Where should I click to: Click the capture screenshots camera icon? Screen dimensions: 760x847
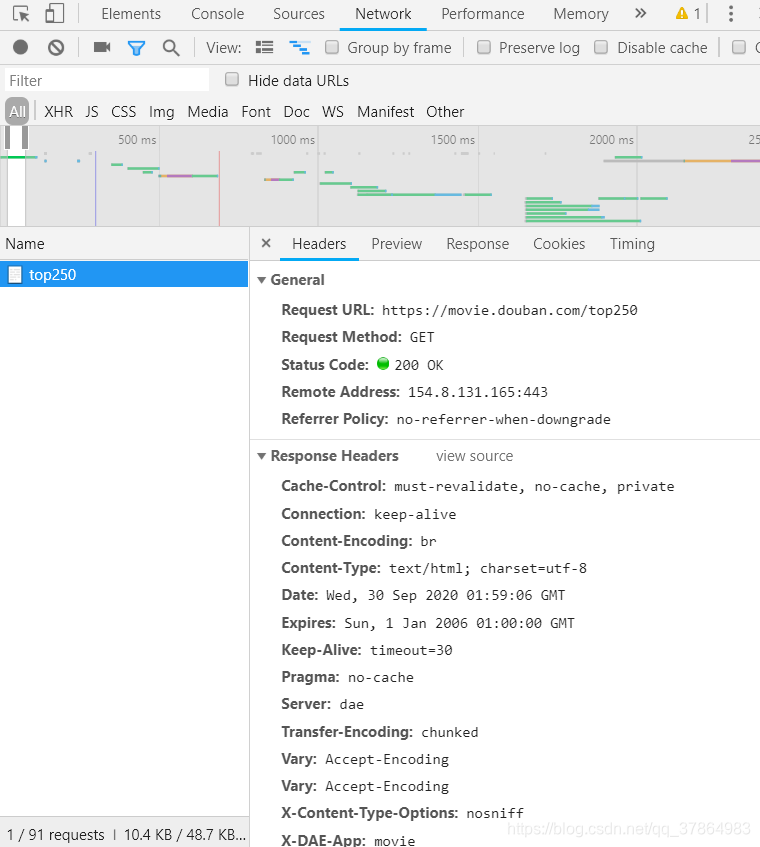(102, 48)
